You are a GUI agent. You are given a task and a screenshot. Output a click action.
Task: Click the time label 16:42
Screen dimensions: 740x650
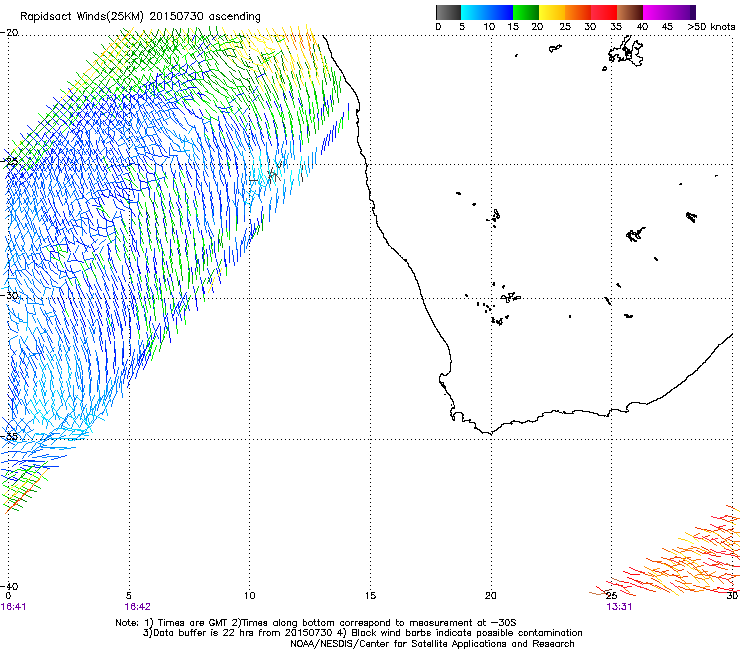[137, 607]
